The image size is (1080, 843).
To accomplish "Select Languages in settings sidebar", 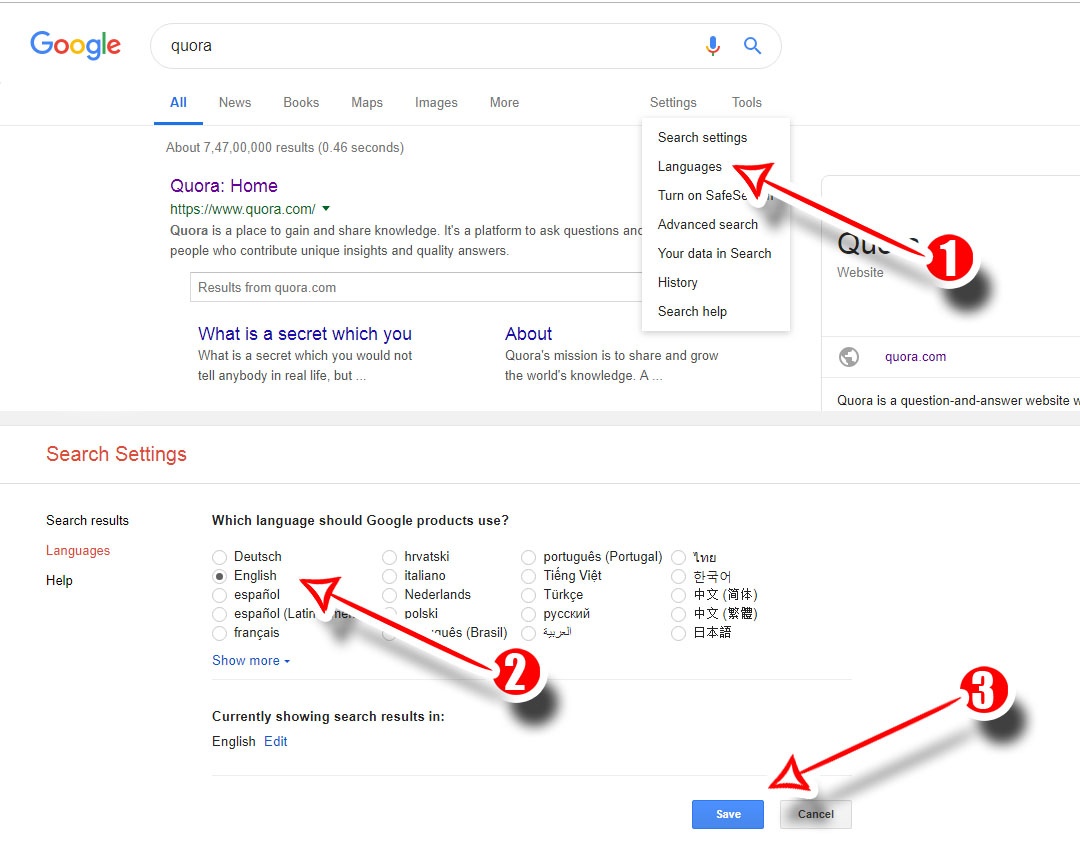I will (78, 550).
